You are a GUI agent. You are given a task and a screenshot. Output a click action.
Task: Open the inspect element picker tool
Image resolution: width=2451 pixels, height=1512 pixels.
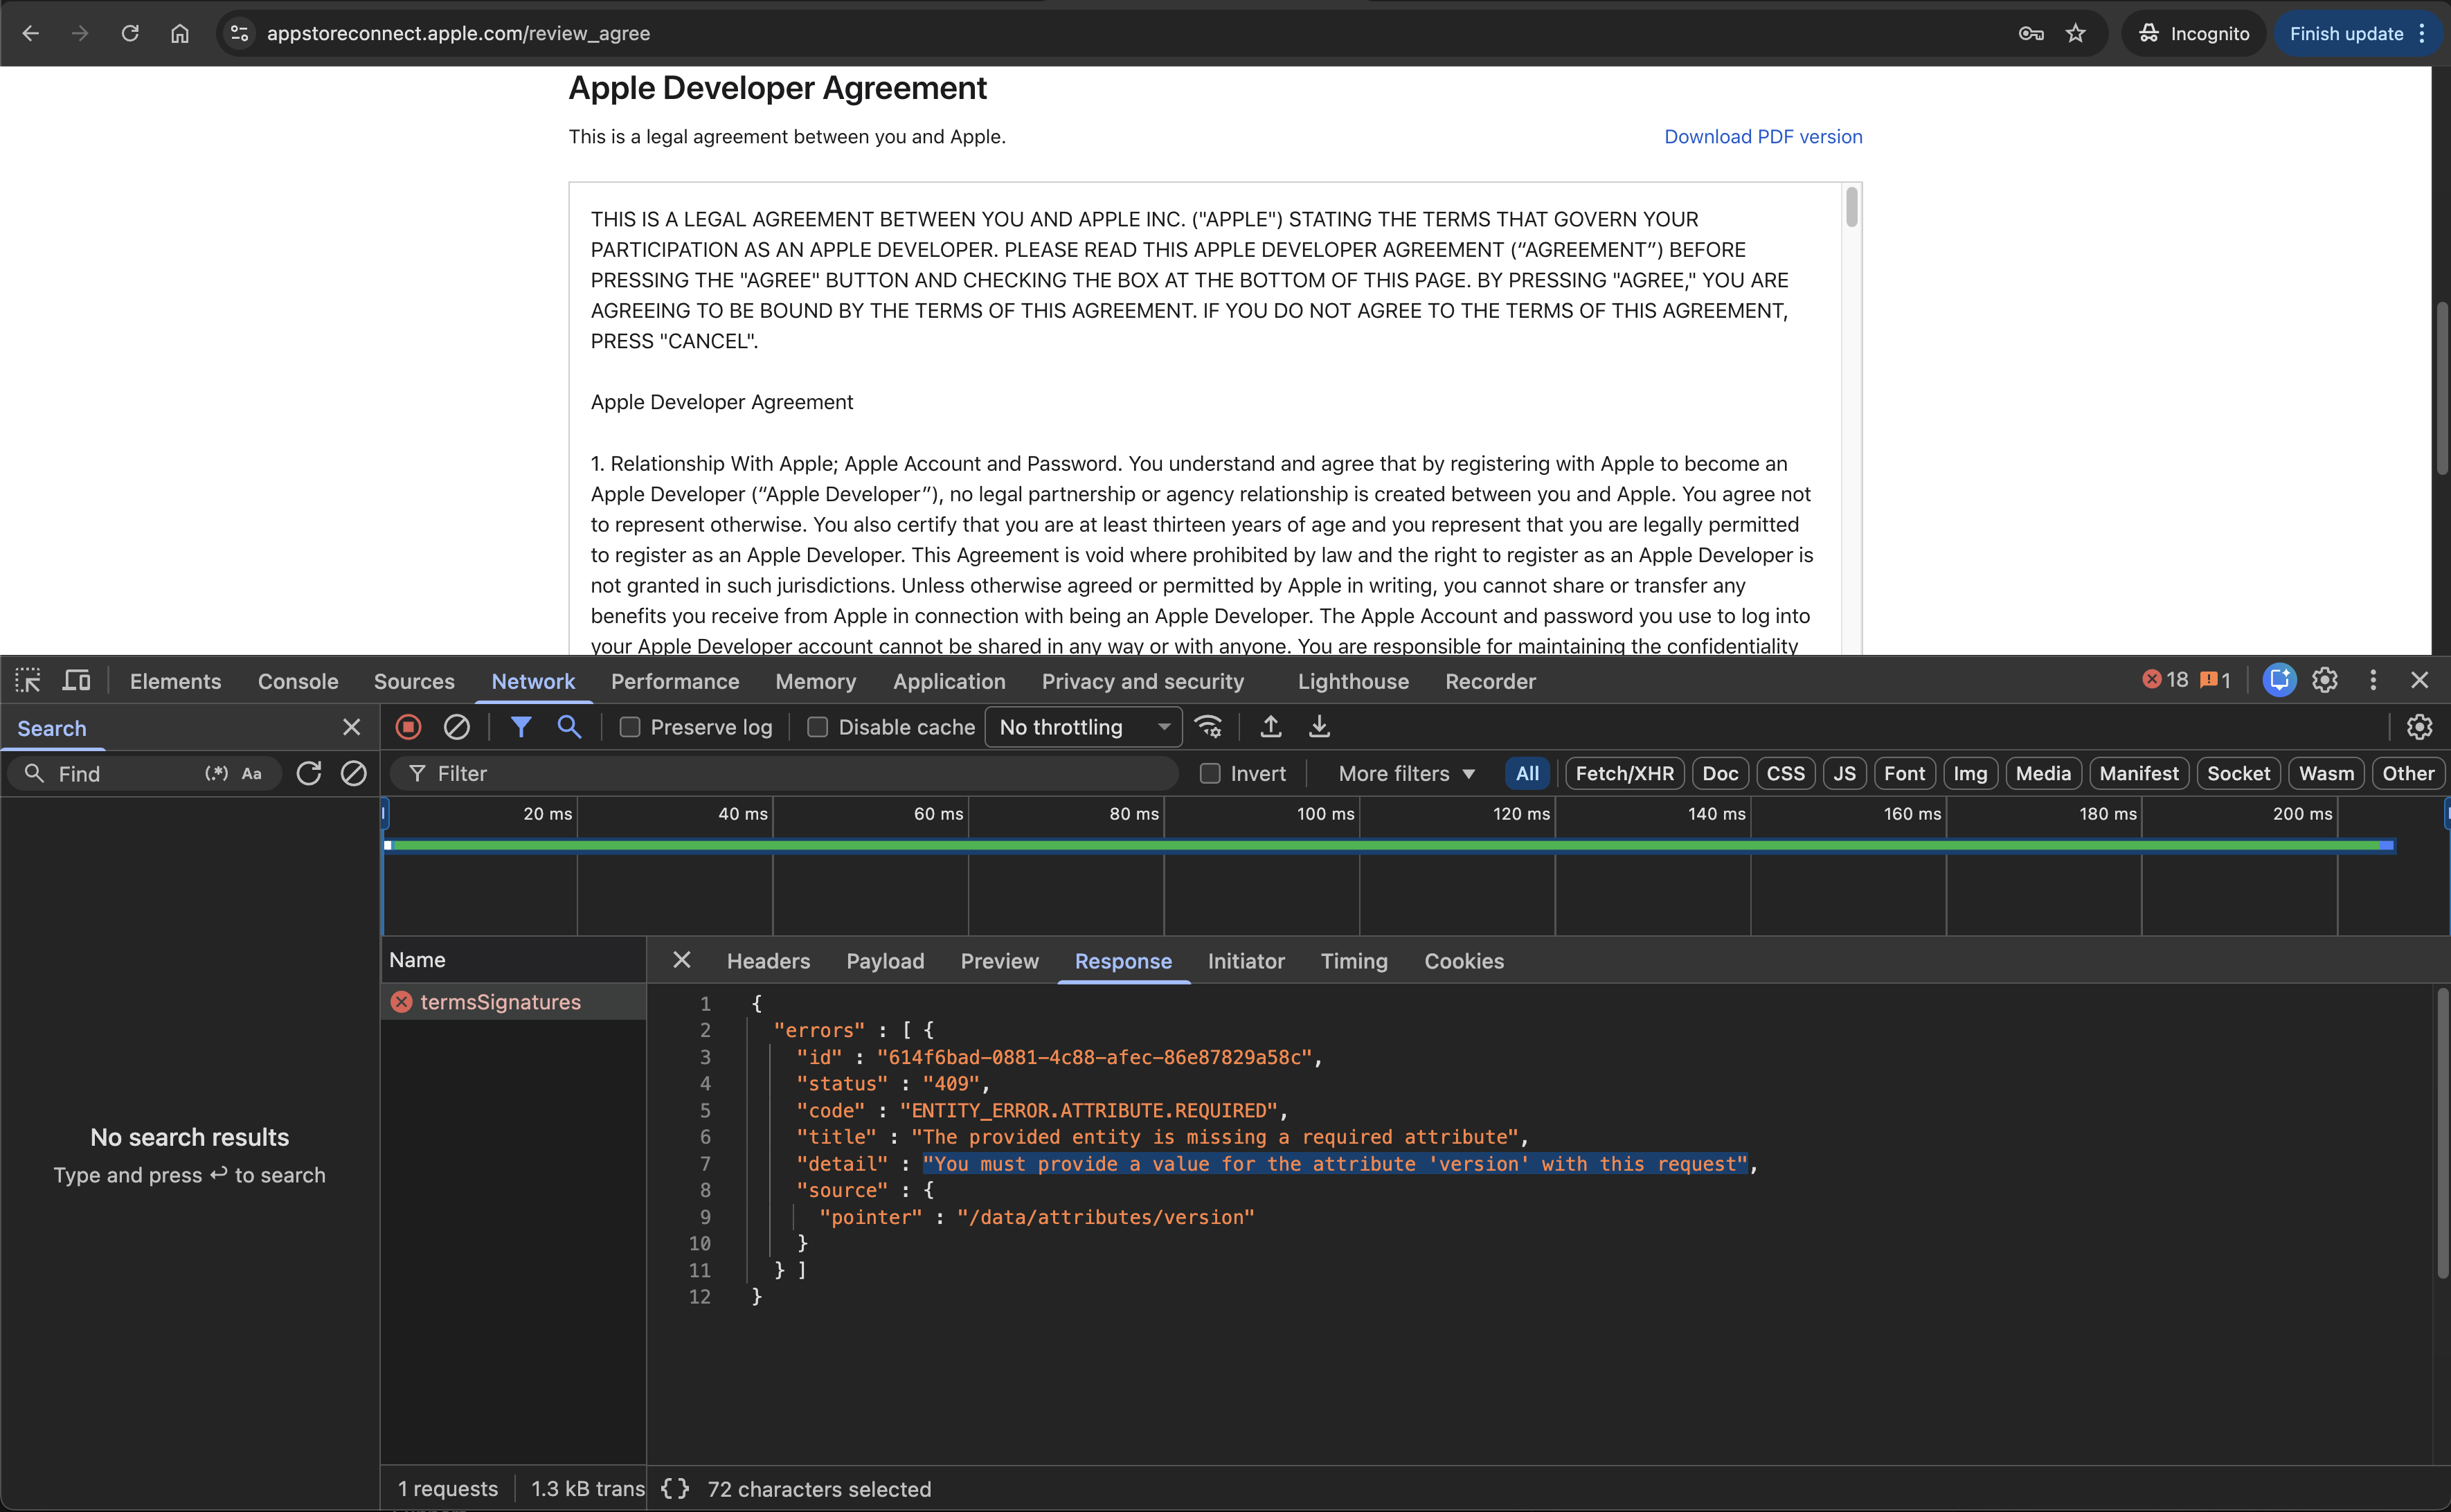point(28,681)
